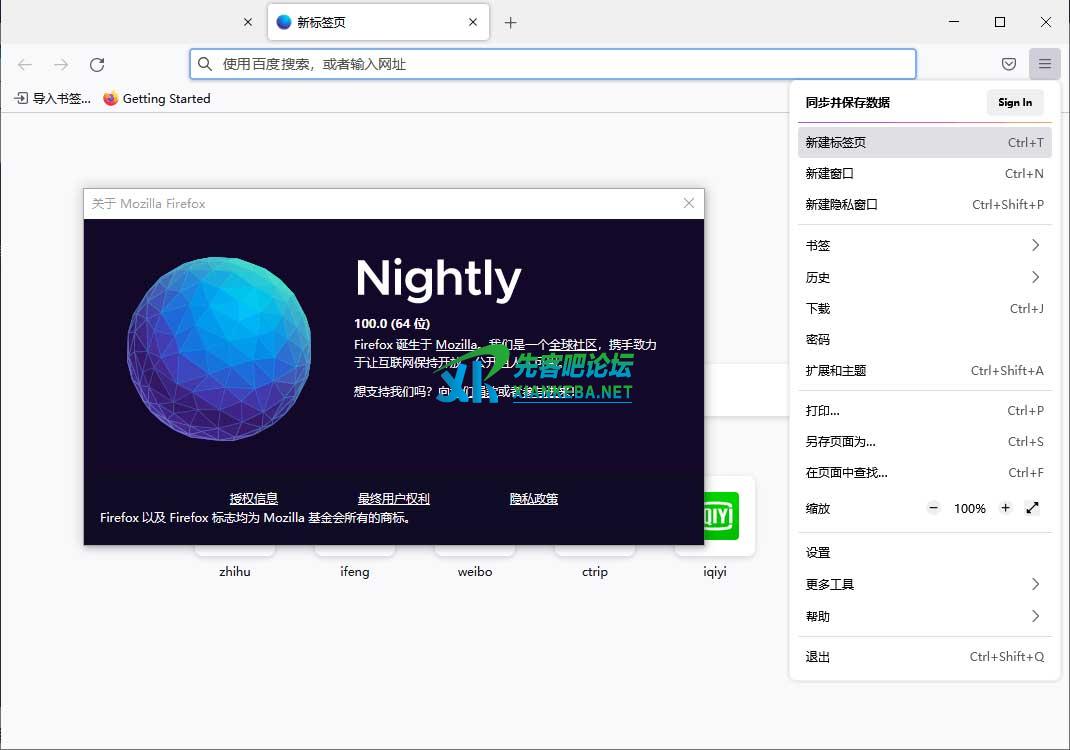The width and height of the screenshot is (1070, 750).
Task: Expand the 书签 bookmarks submenu
Action: point(924,246)
